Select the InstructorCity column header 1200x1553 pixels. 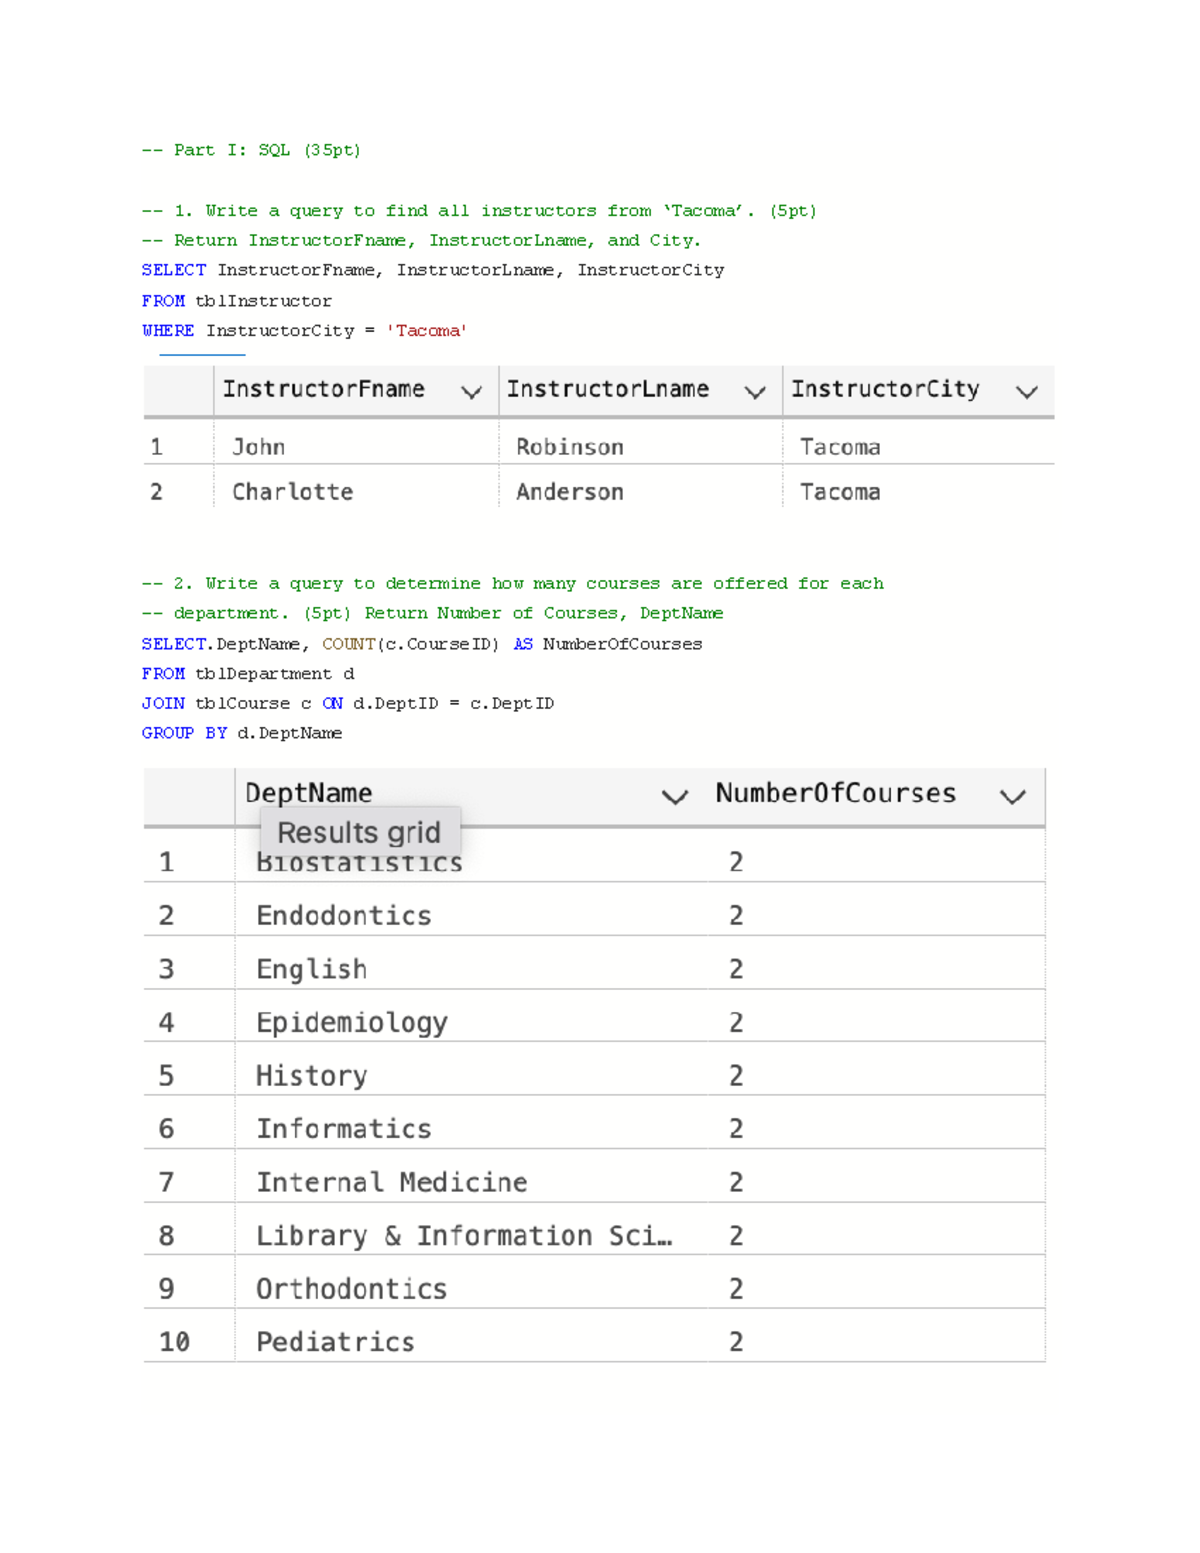(x=885, y=389)
